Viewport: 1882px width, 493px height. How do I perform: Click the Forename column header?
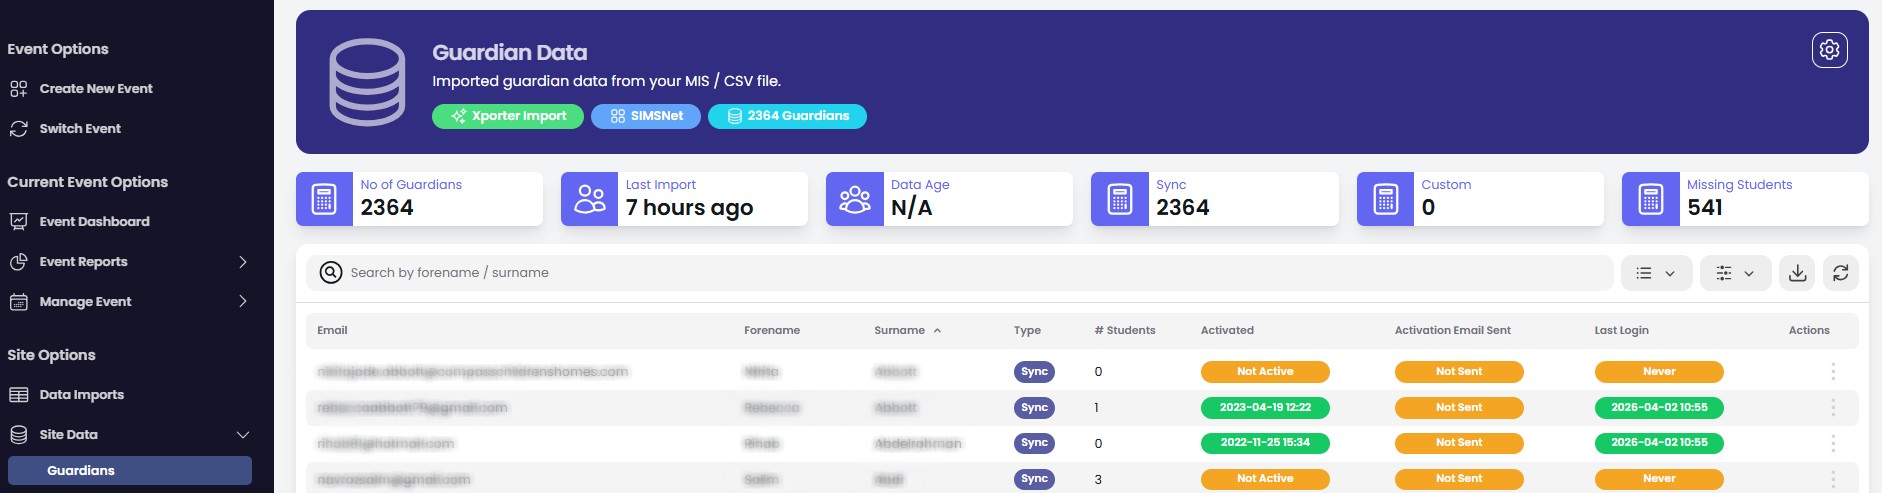(772, 330)
